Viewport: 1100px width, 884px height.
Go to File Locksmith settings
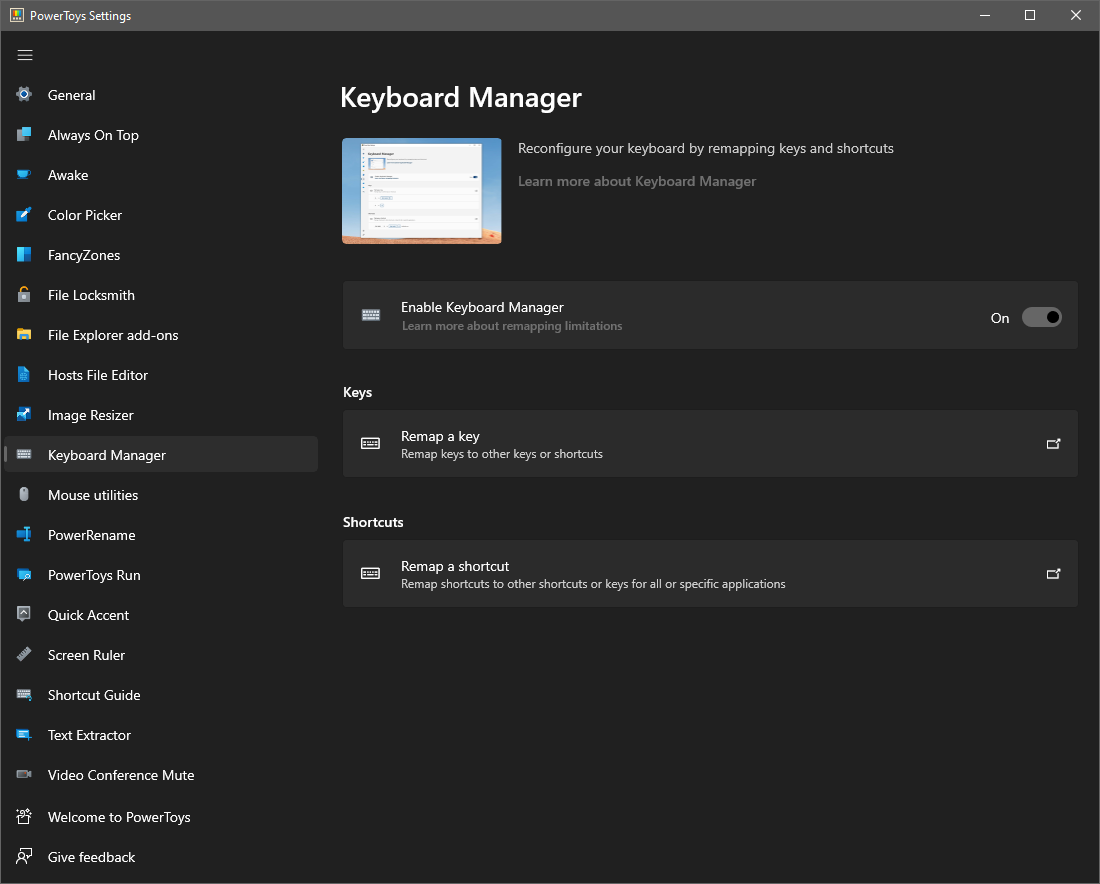coord(161,295)
